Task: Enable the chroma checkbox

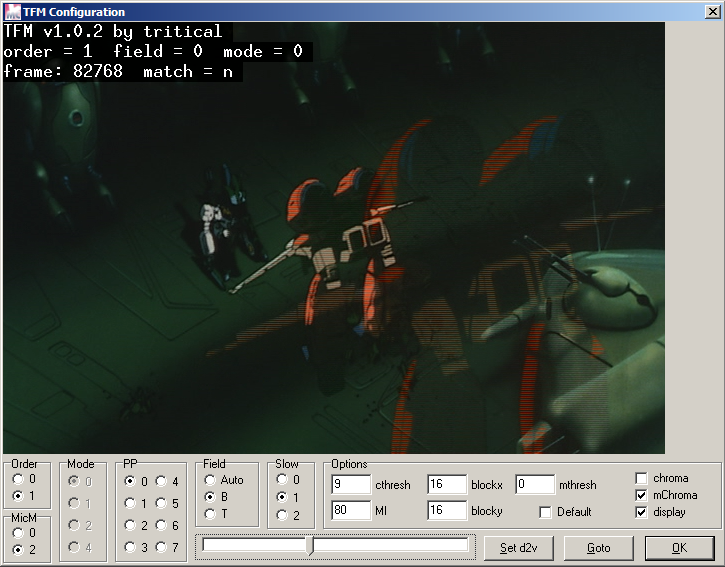Action: (x=641, y=478)
